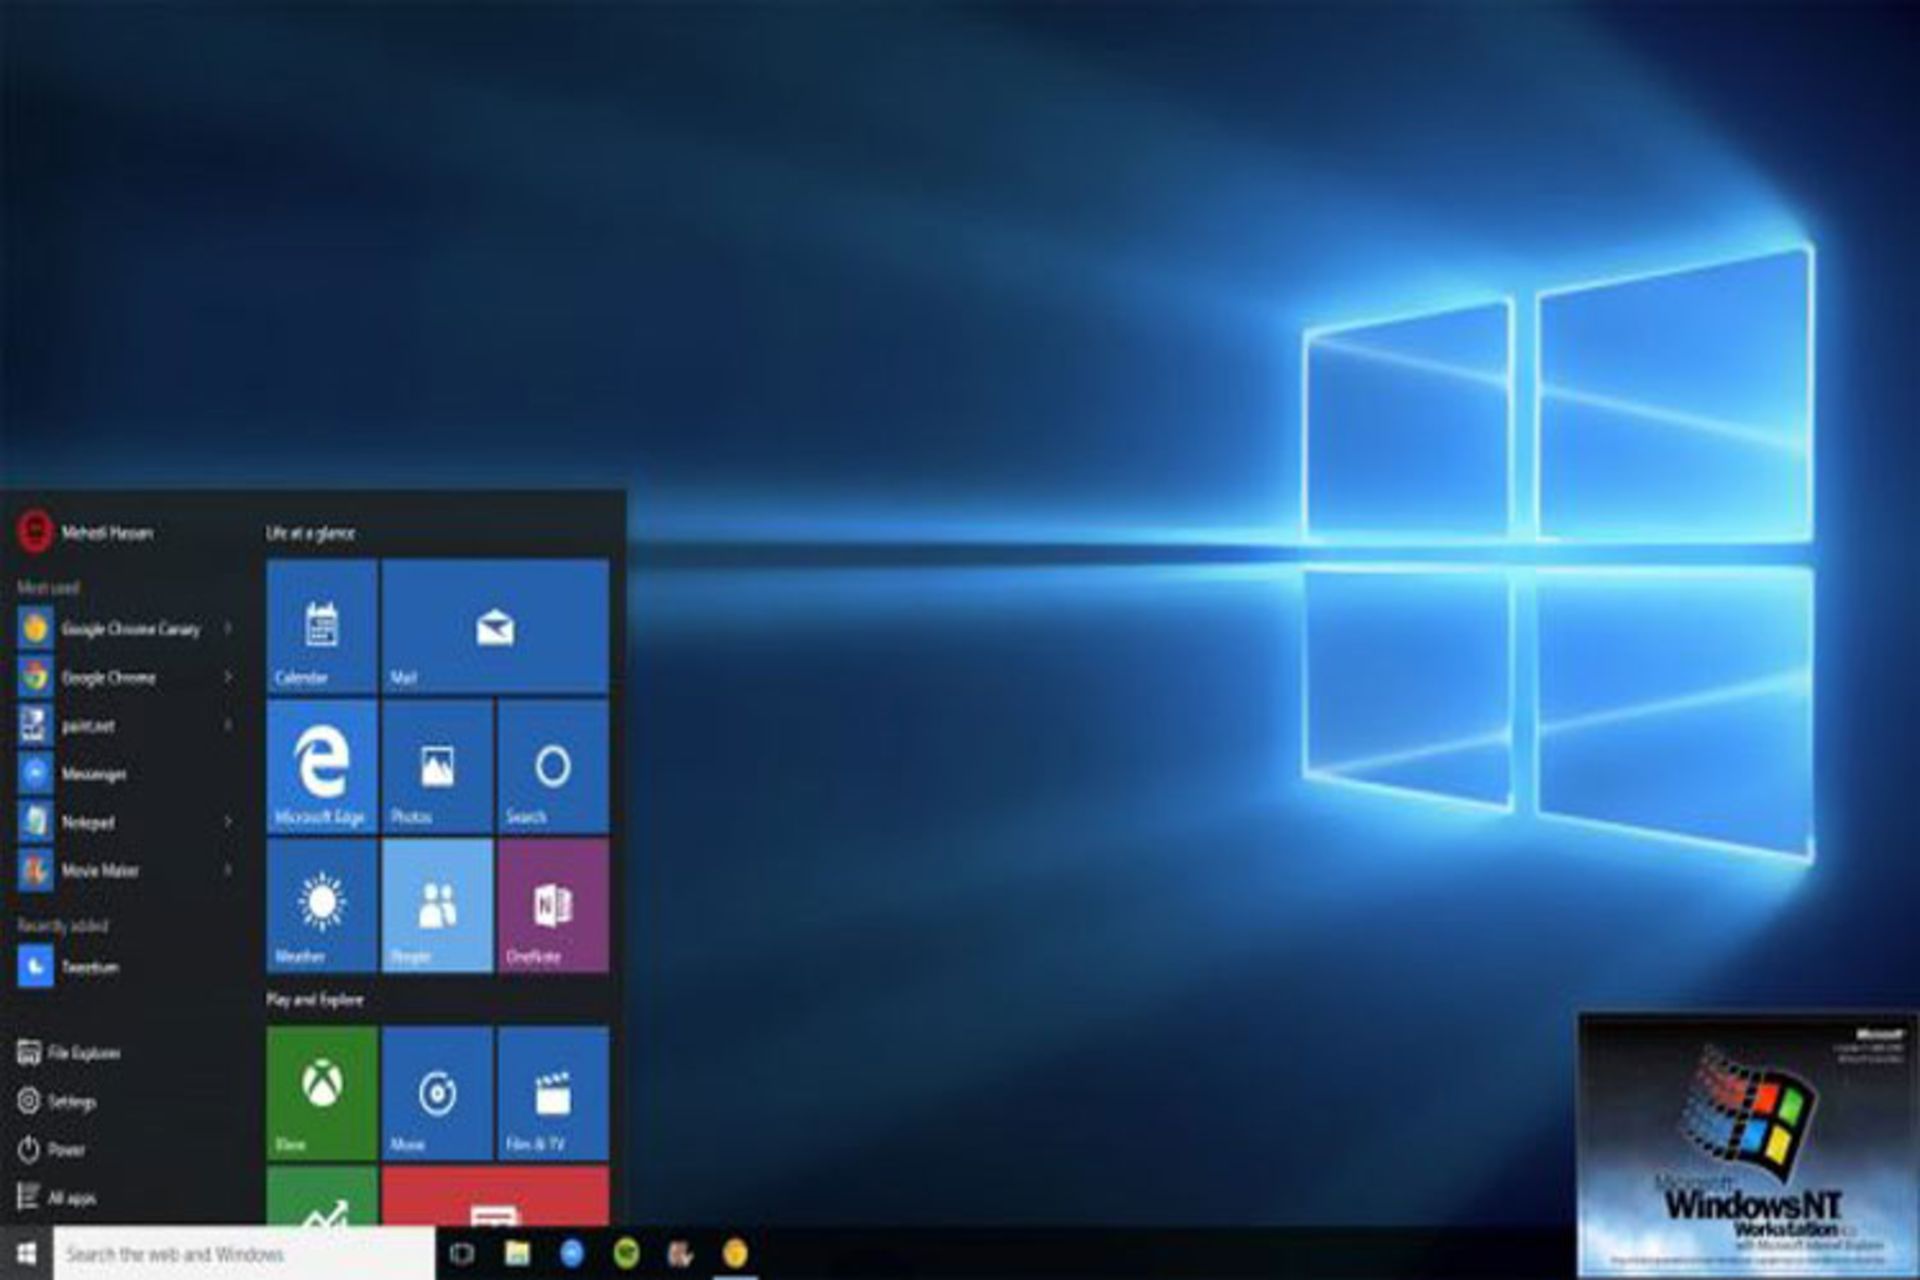Image resolution: width=1920 pixels, height=1280 pixels.
Task: Open the Films & TV tile
Action: (552, 1092)
